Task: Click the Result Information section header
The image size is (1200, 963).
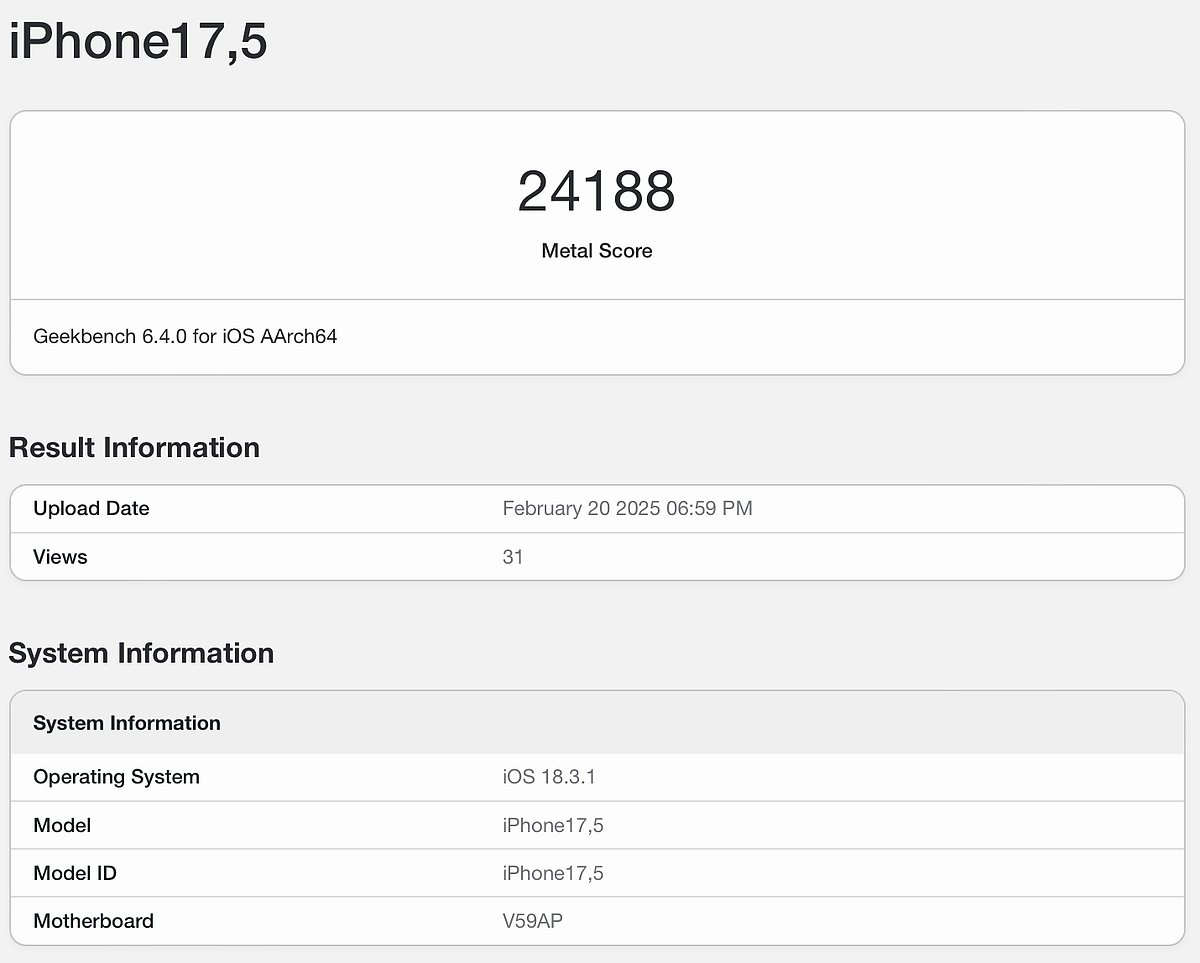Action: point(133,448)
